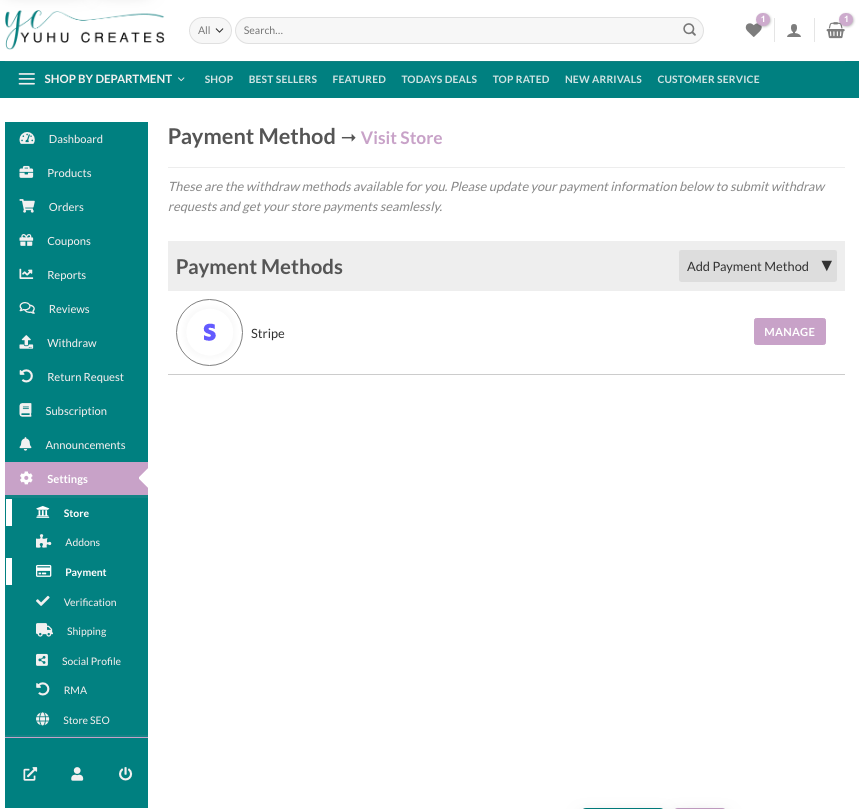Screen dimensions: 859x809
Task: Expand Shop By Department menu
Action: tap(114, 79)
